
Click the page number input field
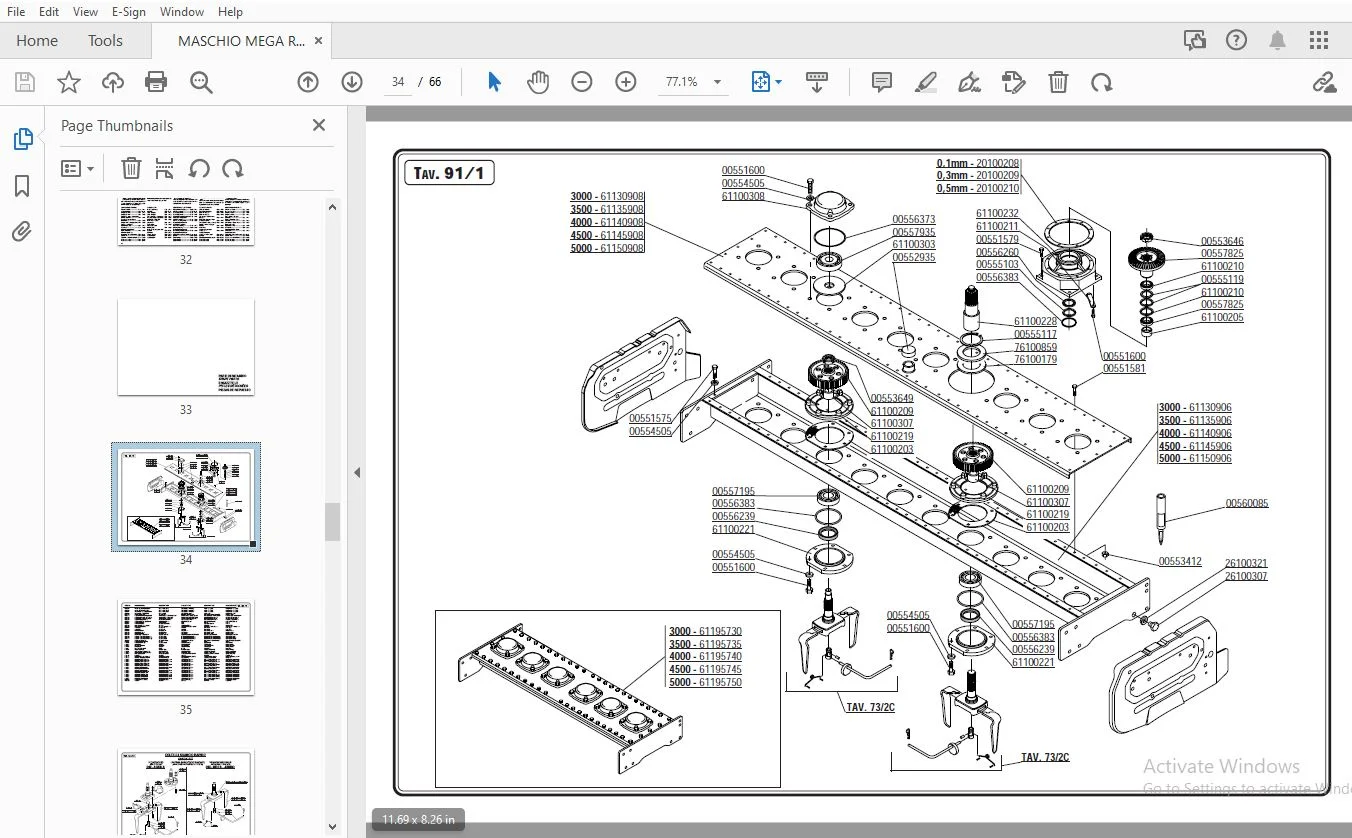coord(398,82)
